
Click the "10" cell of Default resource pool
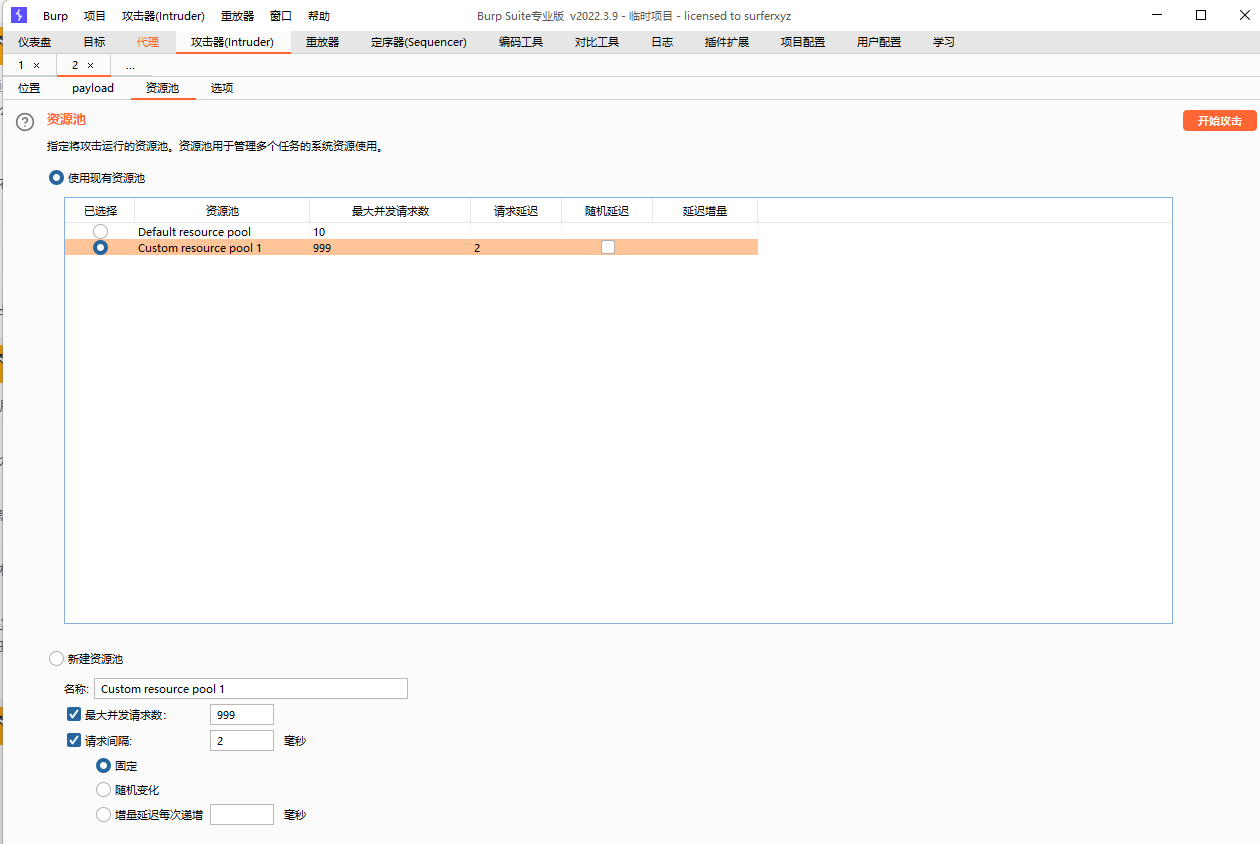coord(390,232)
